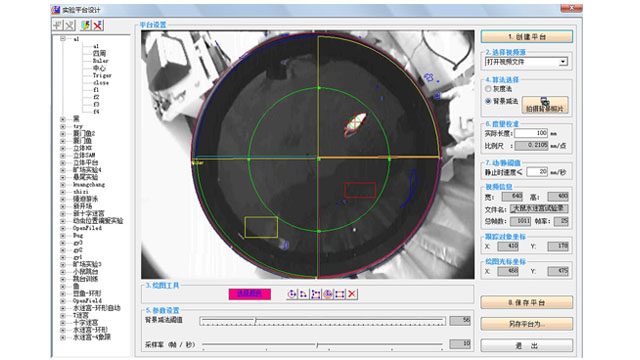640x360 pixels.
Task: Click the colorful zone icon above tree
Action: click(x=85, y=25)
